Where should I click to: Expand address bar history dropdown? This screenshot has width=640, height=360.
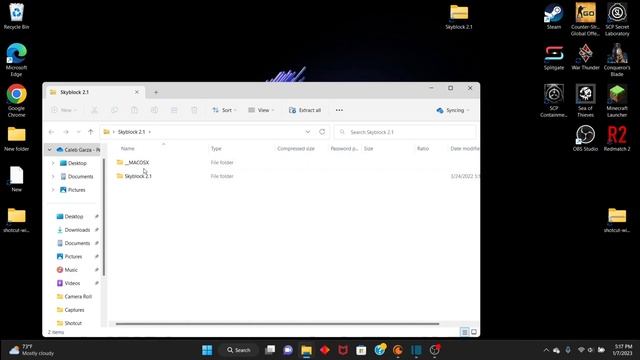click(308, 132)
